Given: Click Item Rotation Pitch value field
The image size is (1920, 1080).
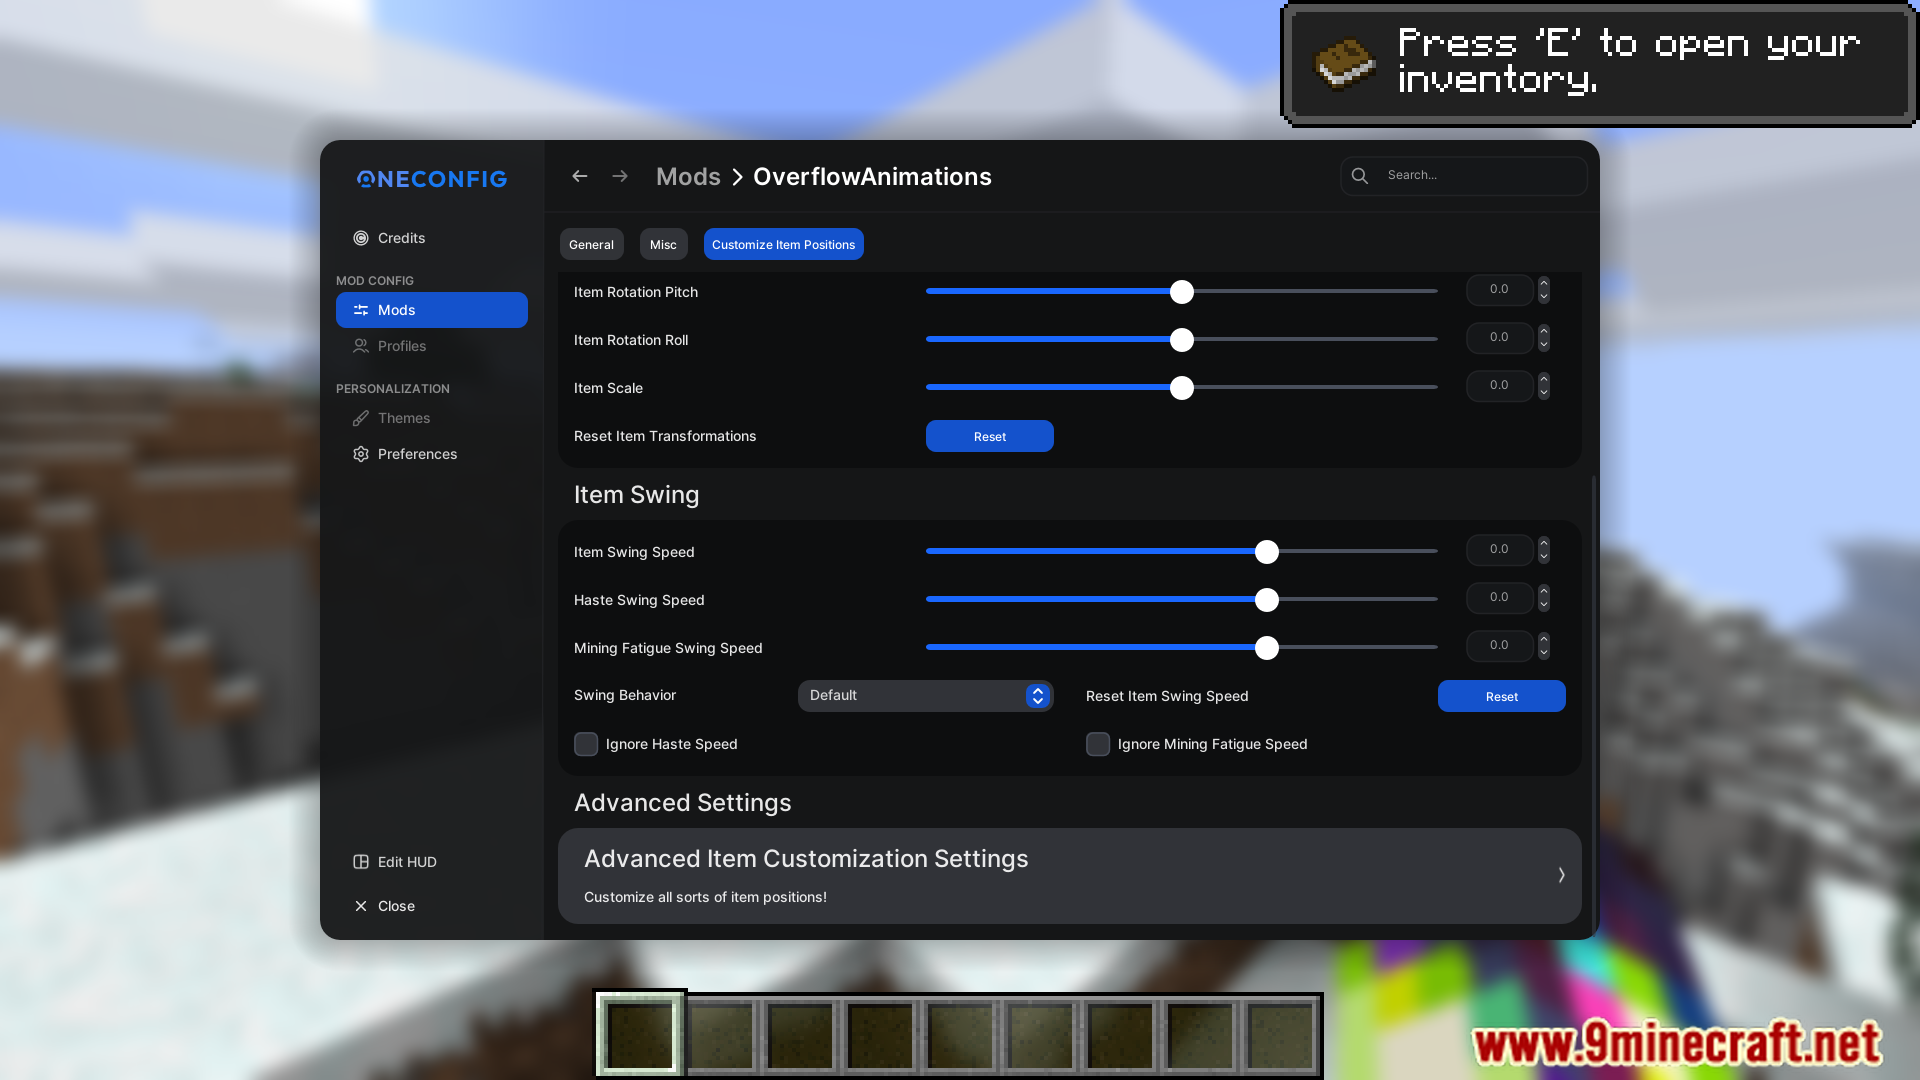Looking at the screenshot, I should (1500, 290).
